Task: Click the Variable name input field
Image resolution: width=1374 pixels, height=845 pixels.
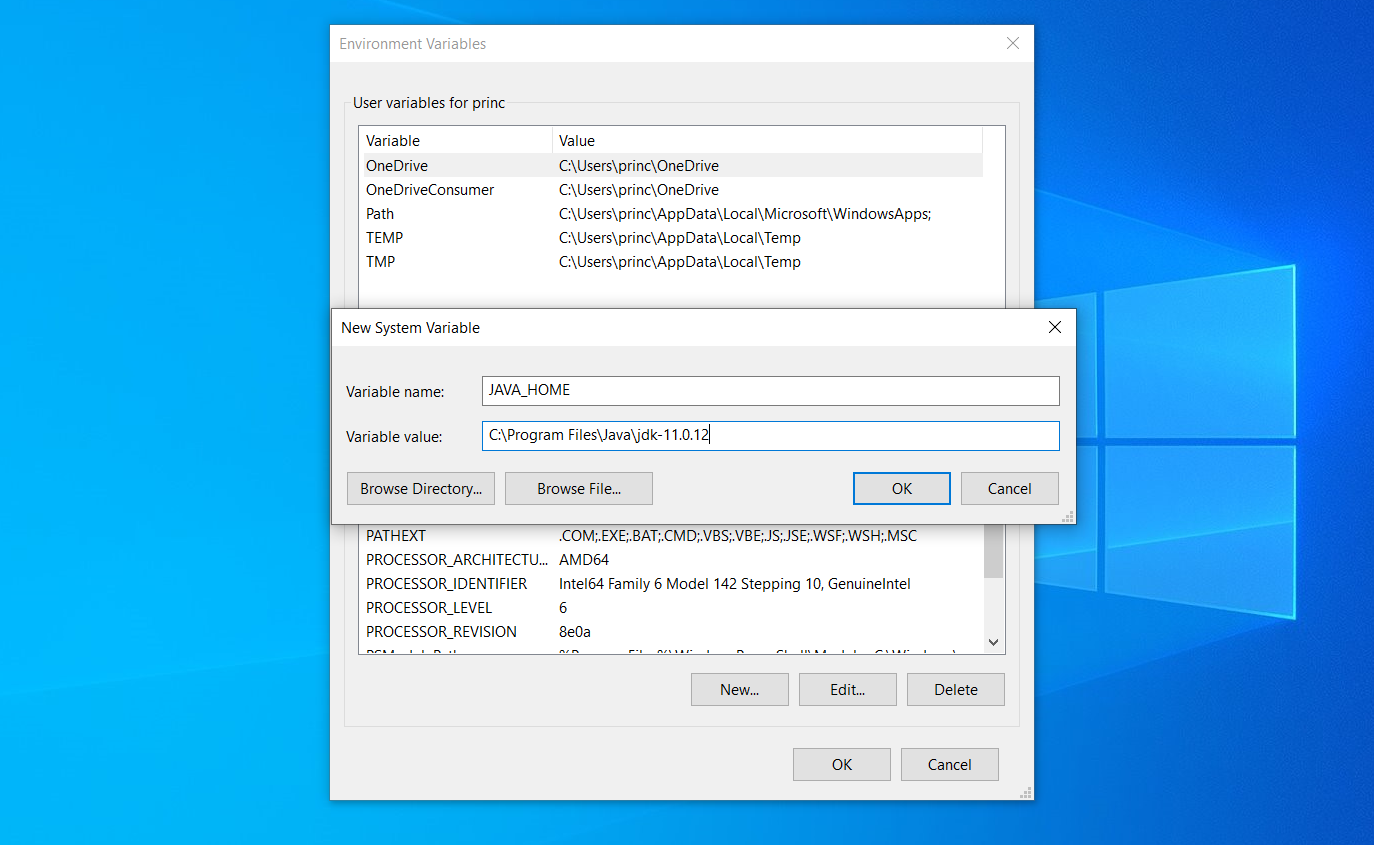Action: click(770, 391)
